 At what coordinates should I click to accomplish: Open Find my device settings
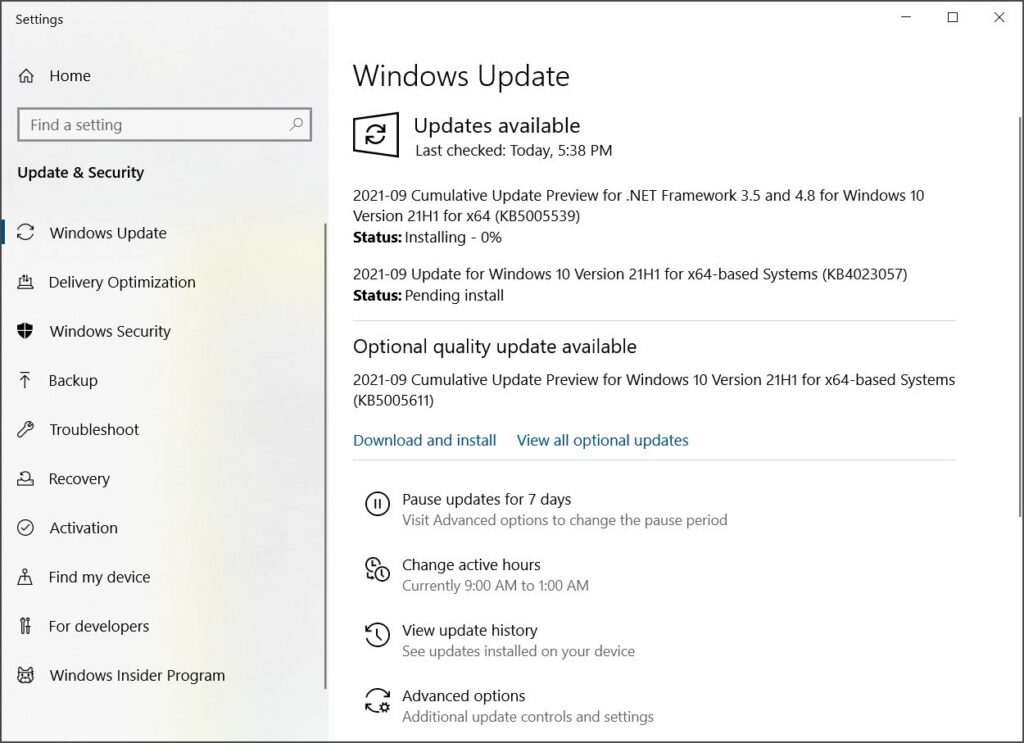point(99,577)
